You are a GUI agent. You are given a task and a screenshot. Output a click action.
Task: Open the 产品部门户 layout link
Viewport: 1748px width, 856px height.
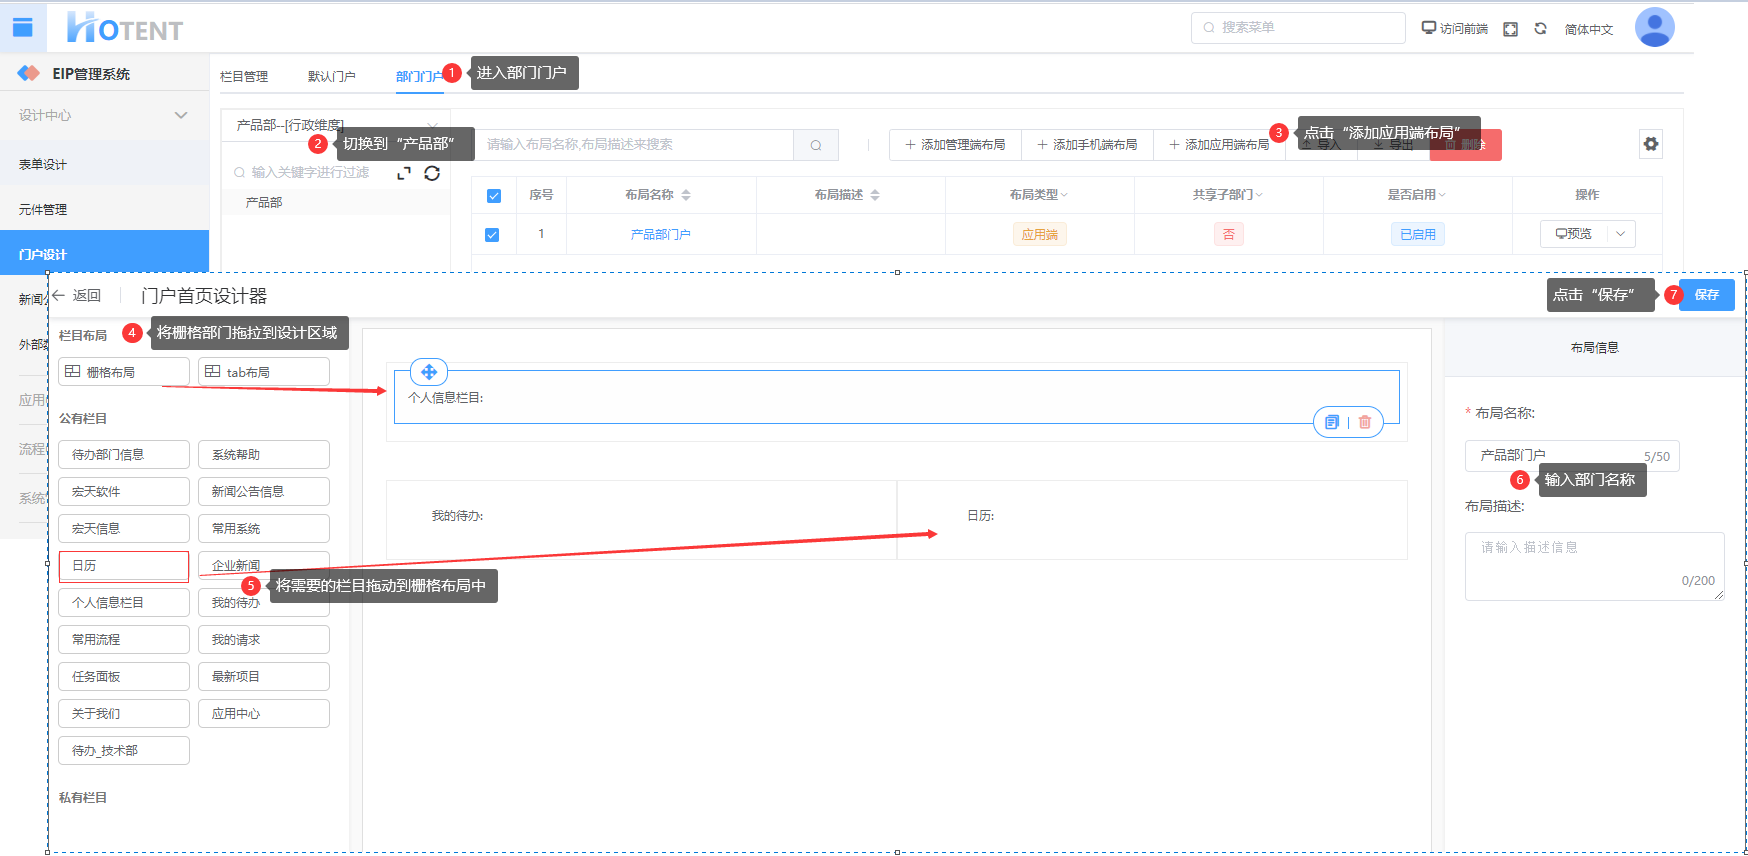point(660,235)
